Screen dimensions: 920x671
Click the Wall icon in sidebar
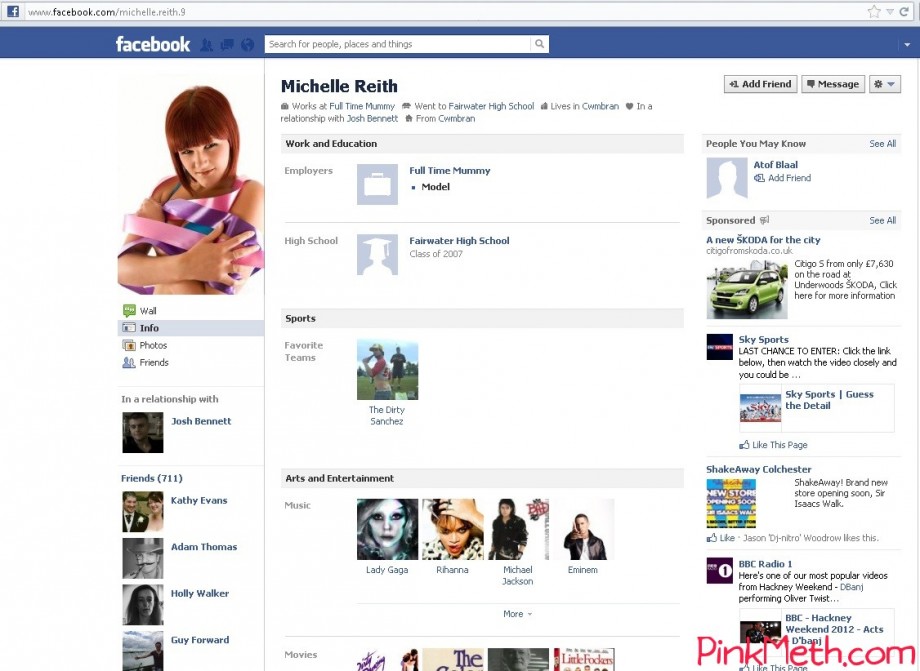(x=129, y=311)
